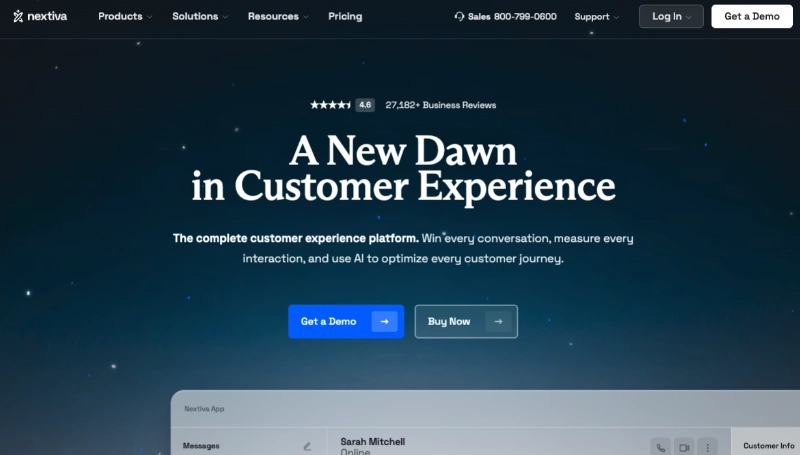Click Get a Demo in header

[x=752, y=16]
